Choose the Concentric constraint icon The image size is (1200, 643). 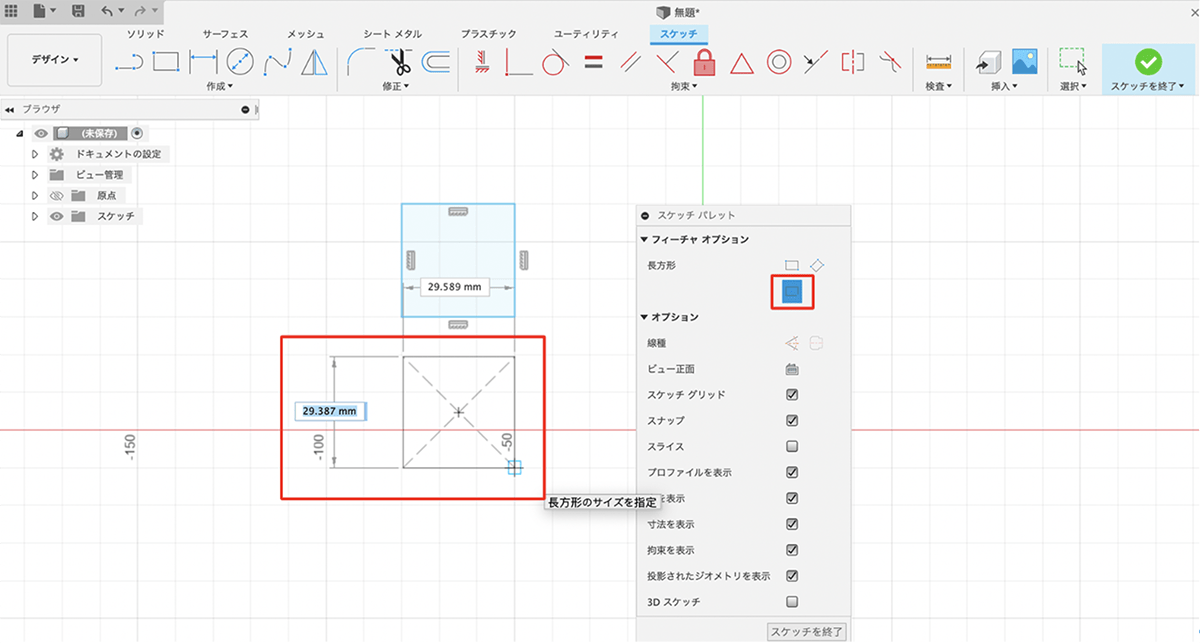[779, 62]
